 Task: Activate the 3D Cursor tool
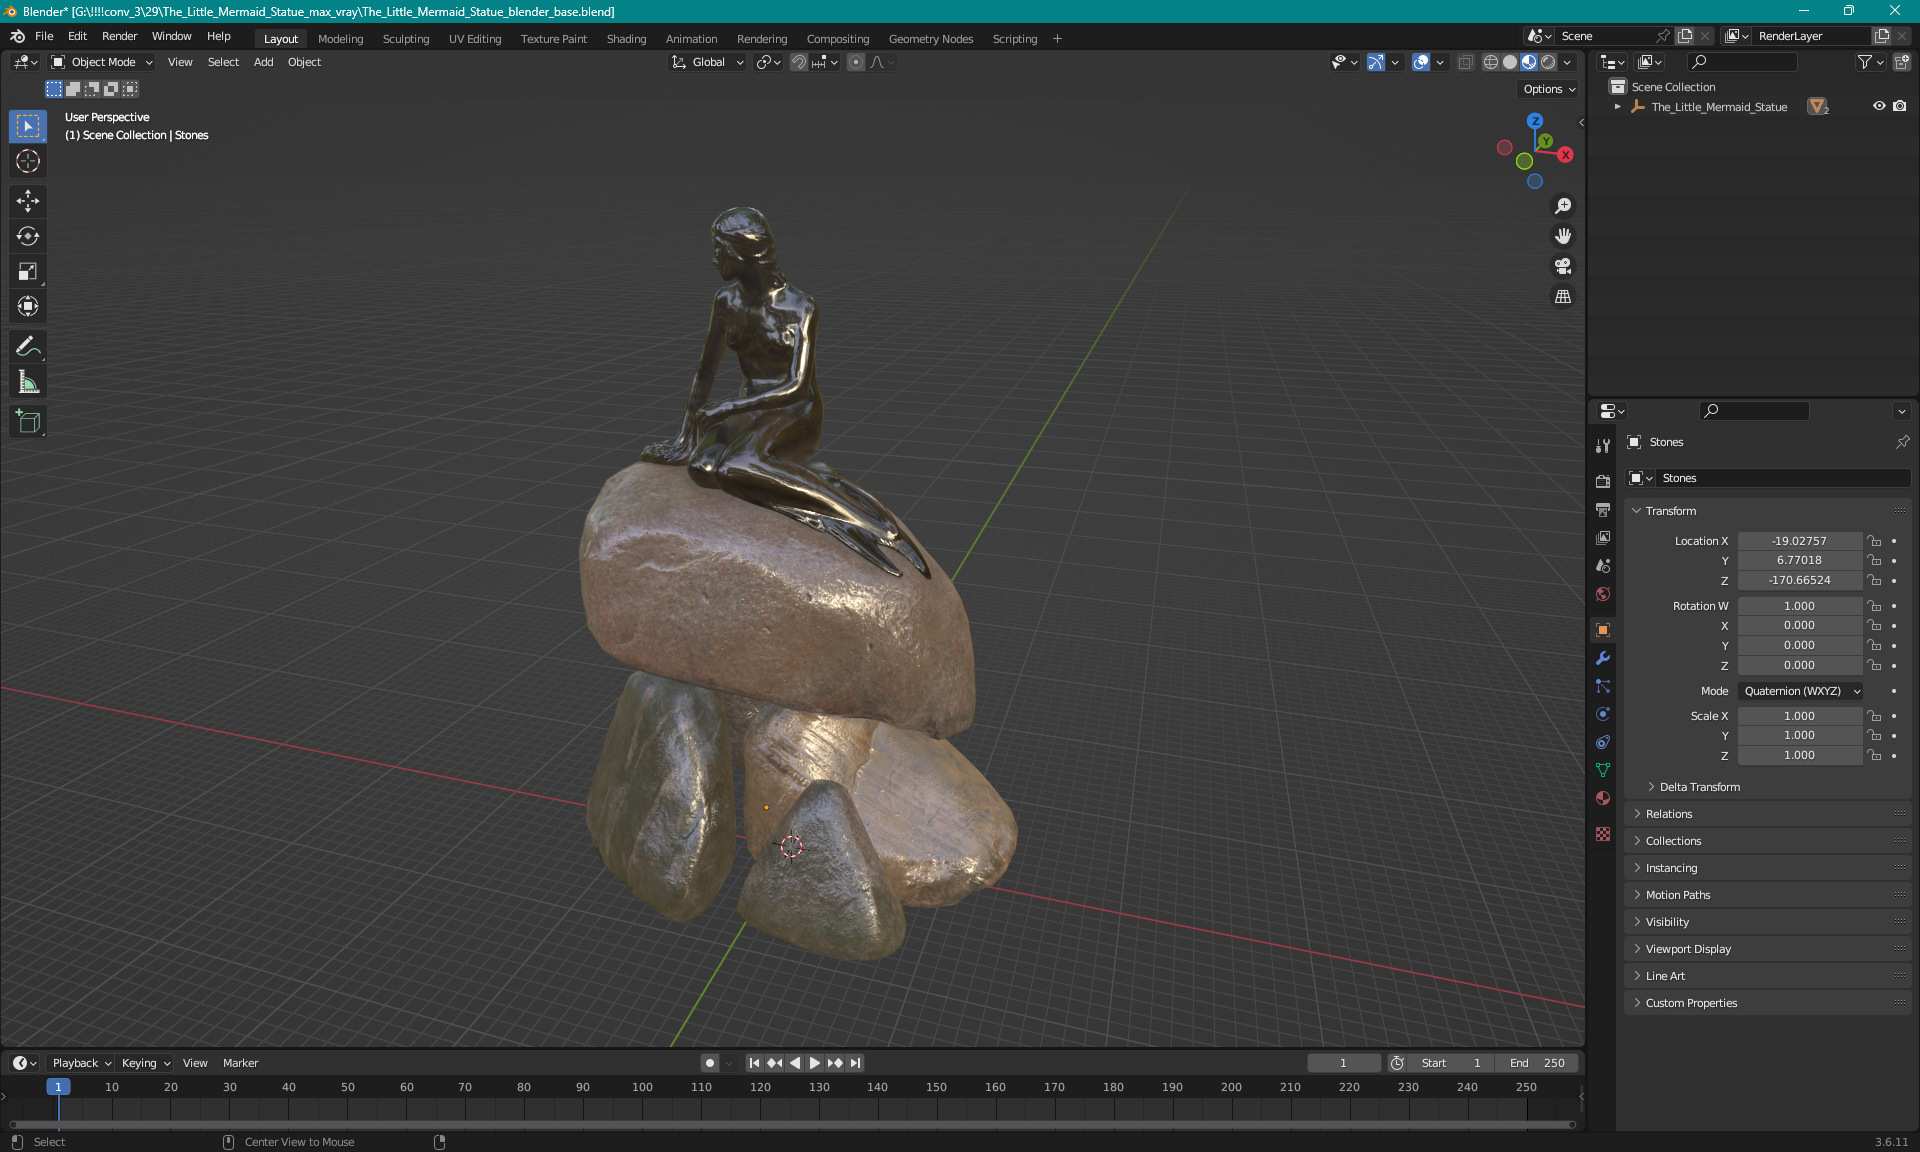point(28,161)
